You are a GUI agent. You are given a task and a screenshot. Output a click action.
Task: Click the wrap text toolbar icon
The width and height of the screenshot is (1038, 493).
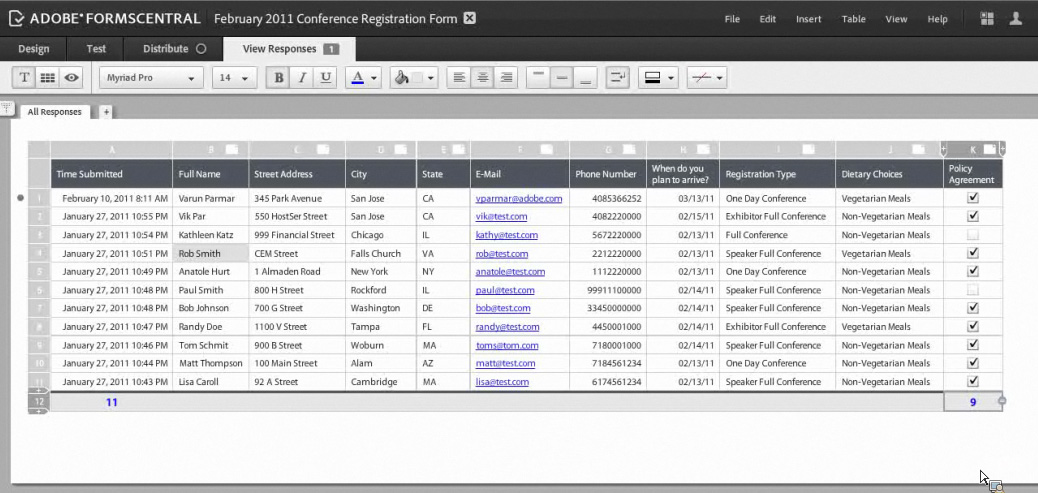click(617, 78)
